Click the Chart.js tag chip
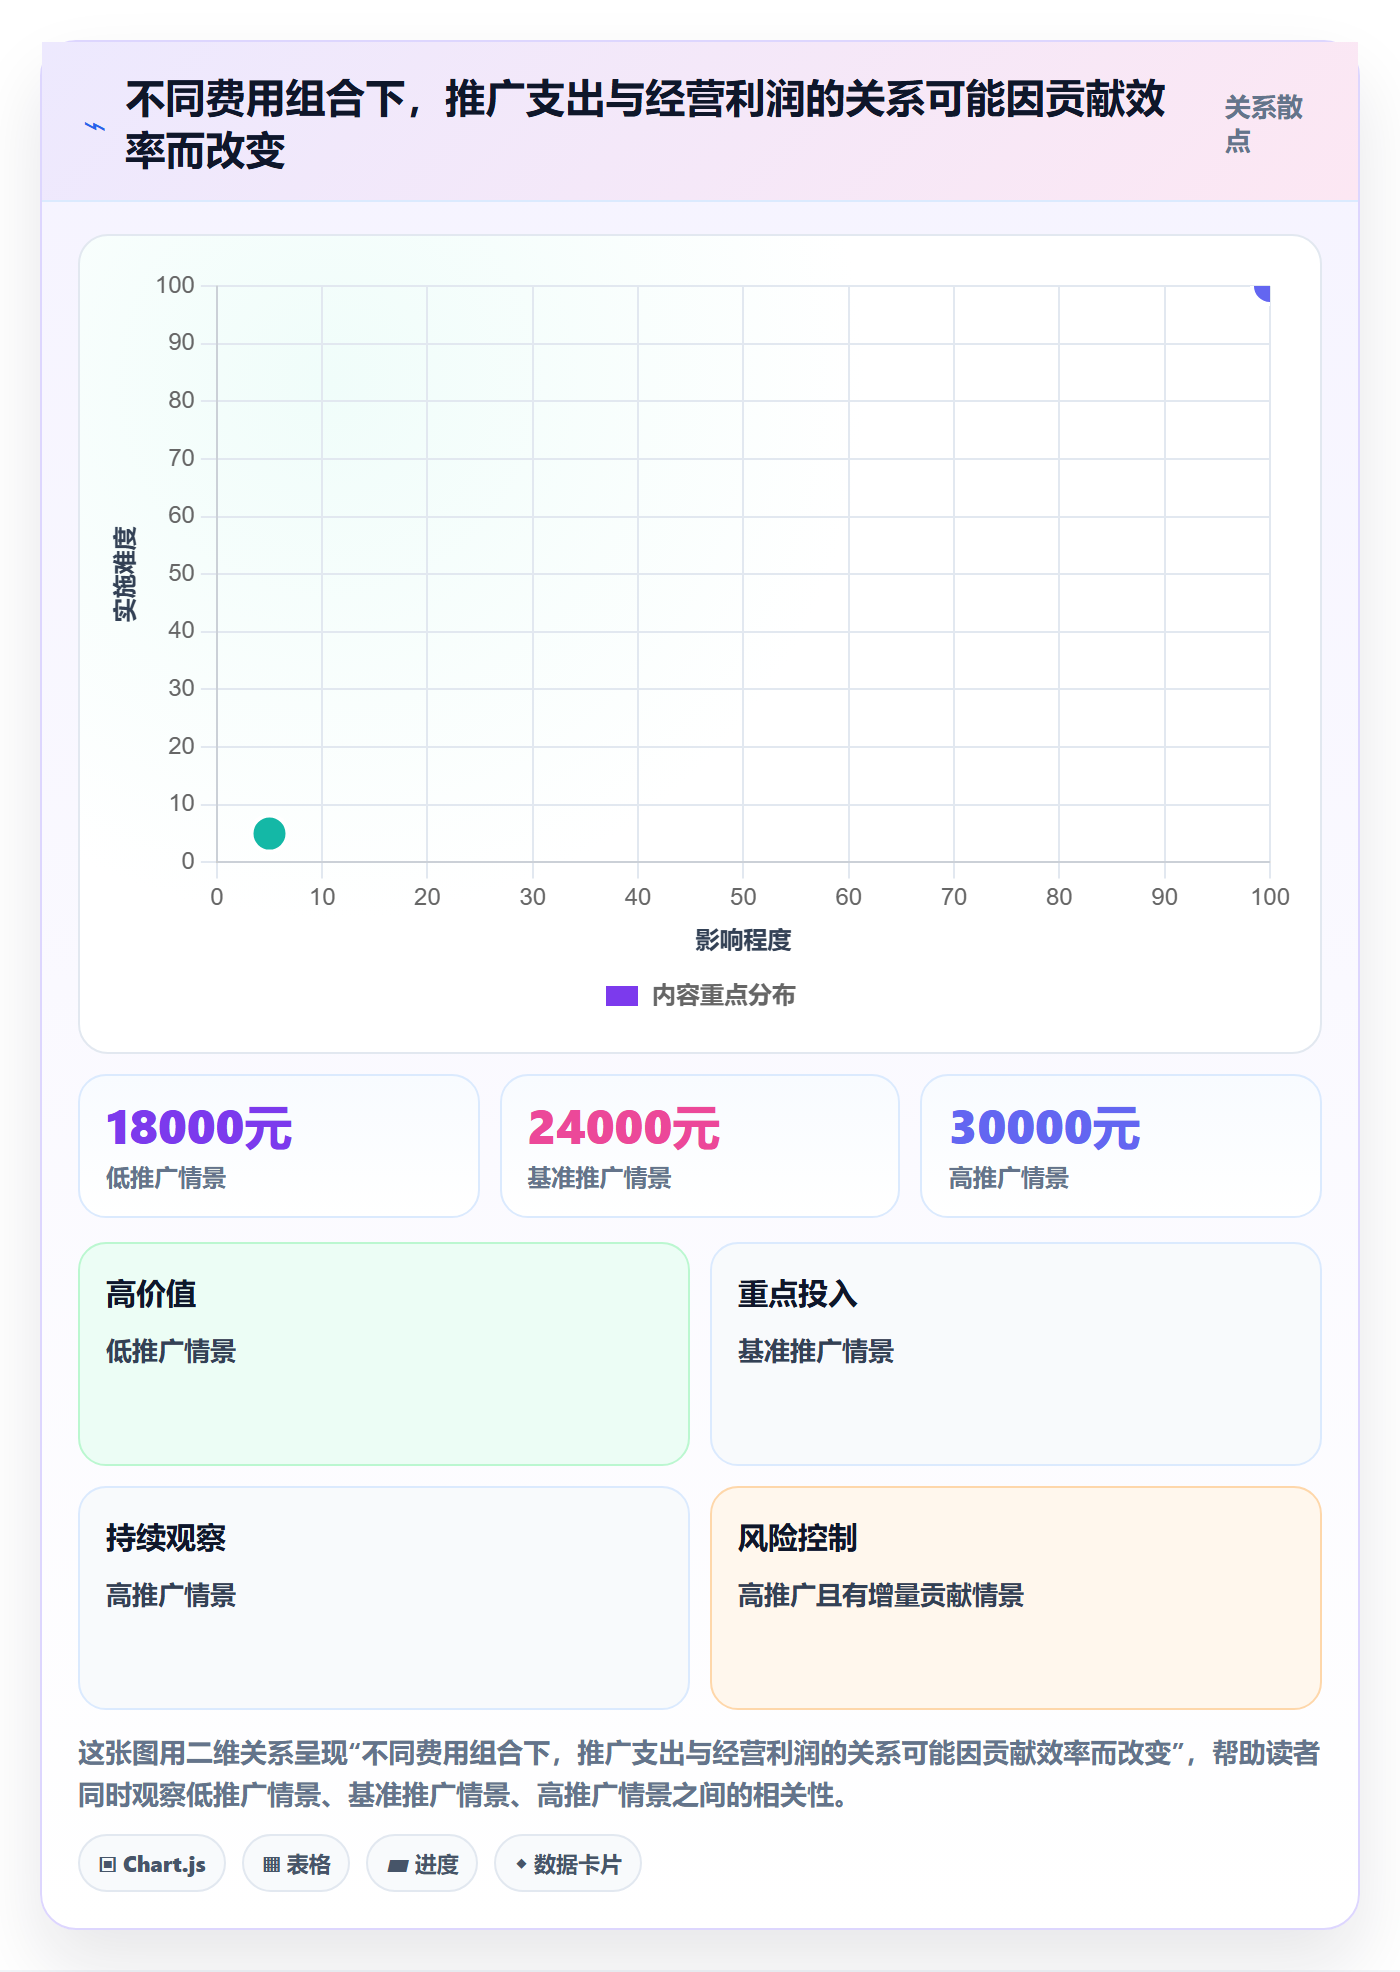Screen dimensions: 1400x1972 [152, 1864]
